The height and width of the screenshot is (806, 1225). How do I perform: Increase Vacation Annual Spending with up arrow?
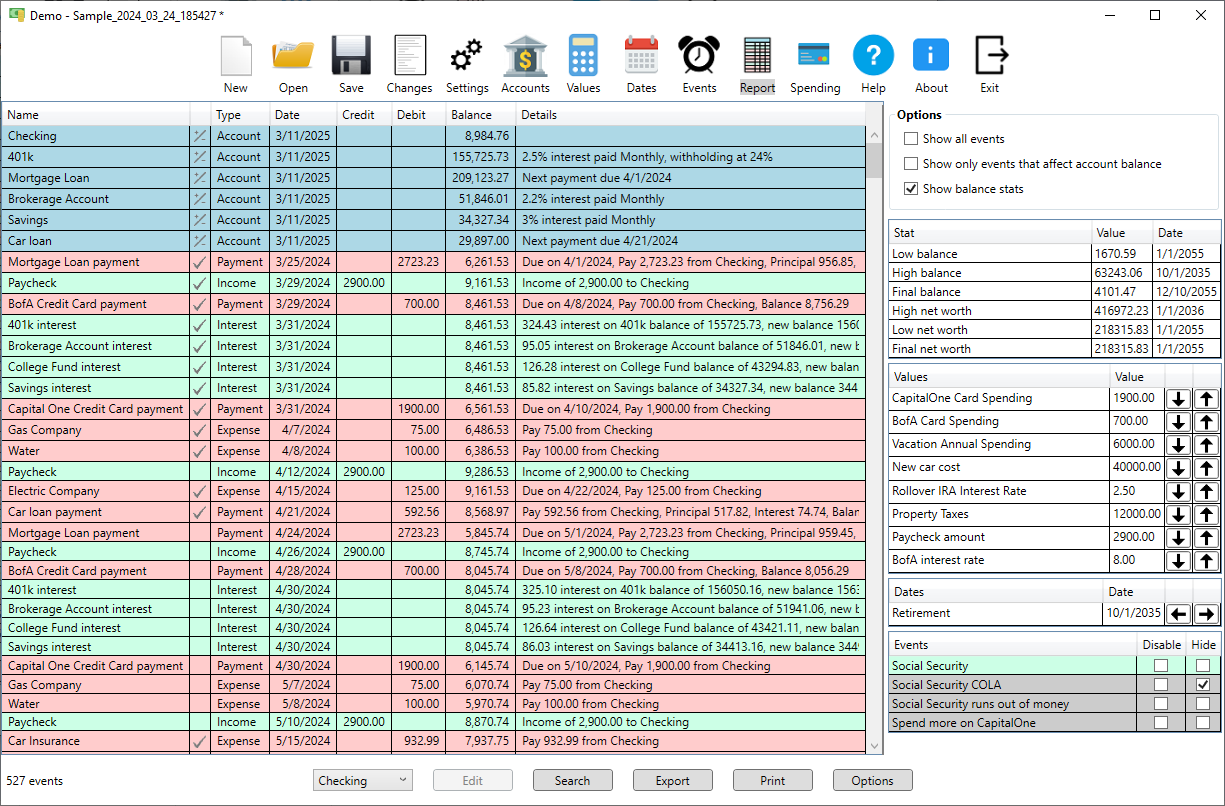pos(1206,444)
